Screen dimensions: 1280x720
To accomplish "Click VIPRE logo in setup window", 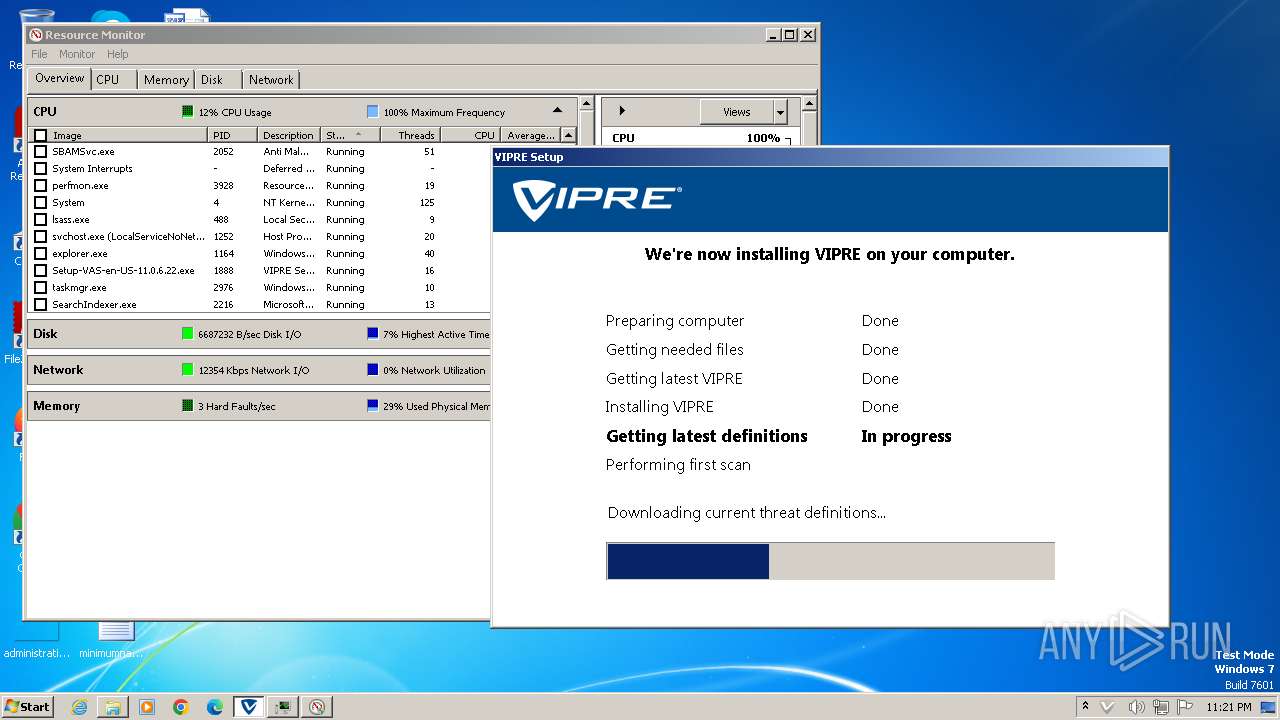I will coord(597,199).
